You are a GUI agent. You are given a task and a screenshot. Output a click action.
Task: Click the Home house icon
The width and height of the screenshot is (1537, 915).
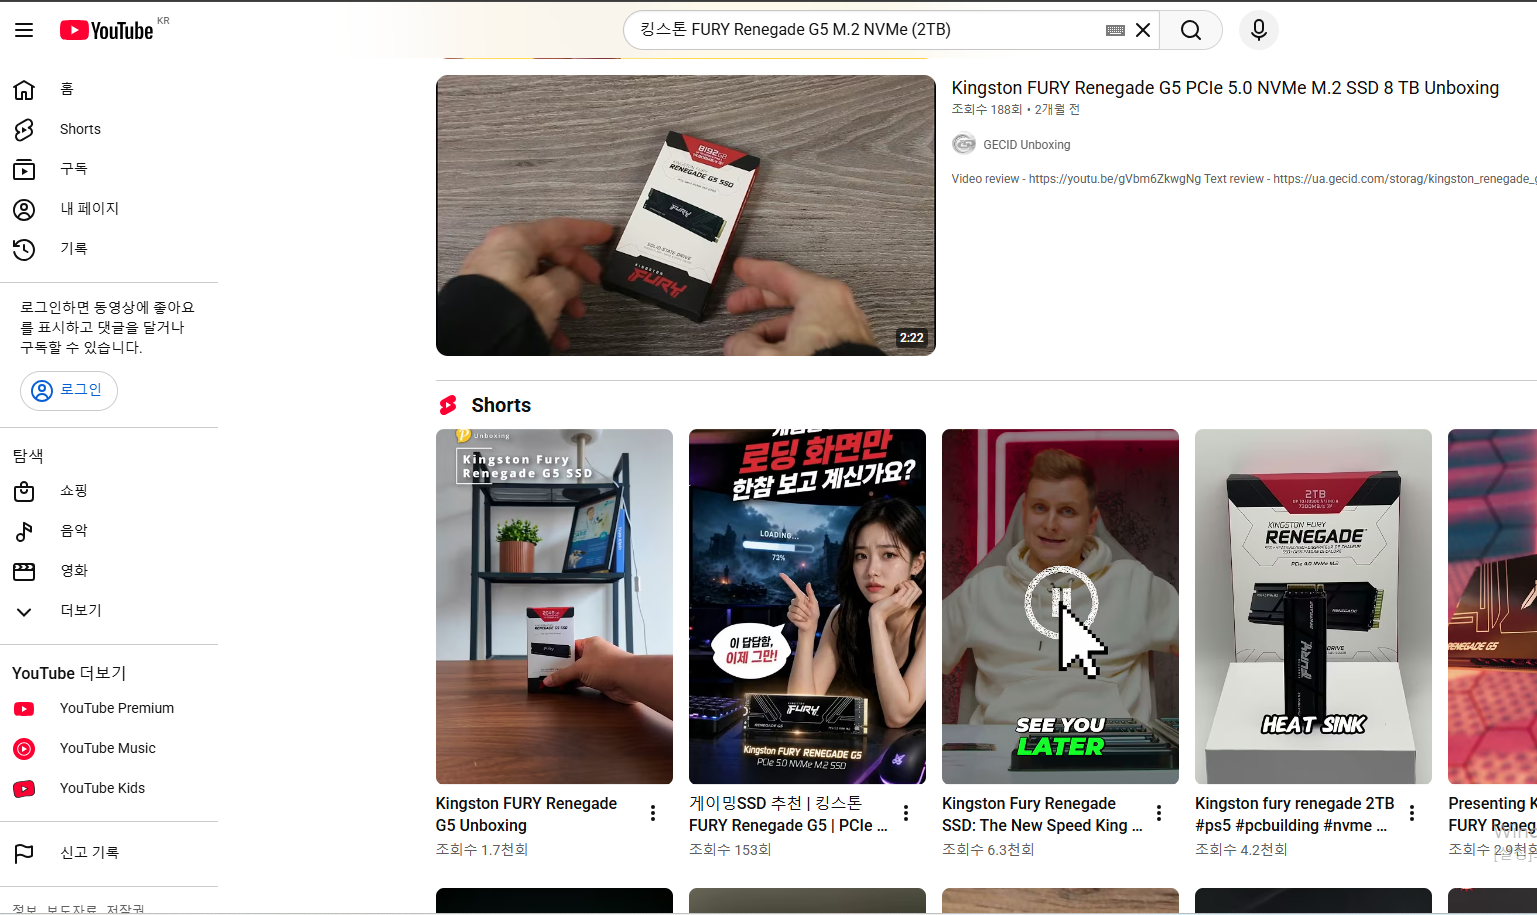[24, 89]
